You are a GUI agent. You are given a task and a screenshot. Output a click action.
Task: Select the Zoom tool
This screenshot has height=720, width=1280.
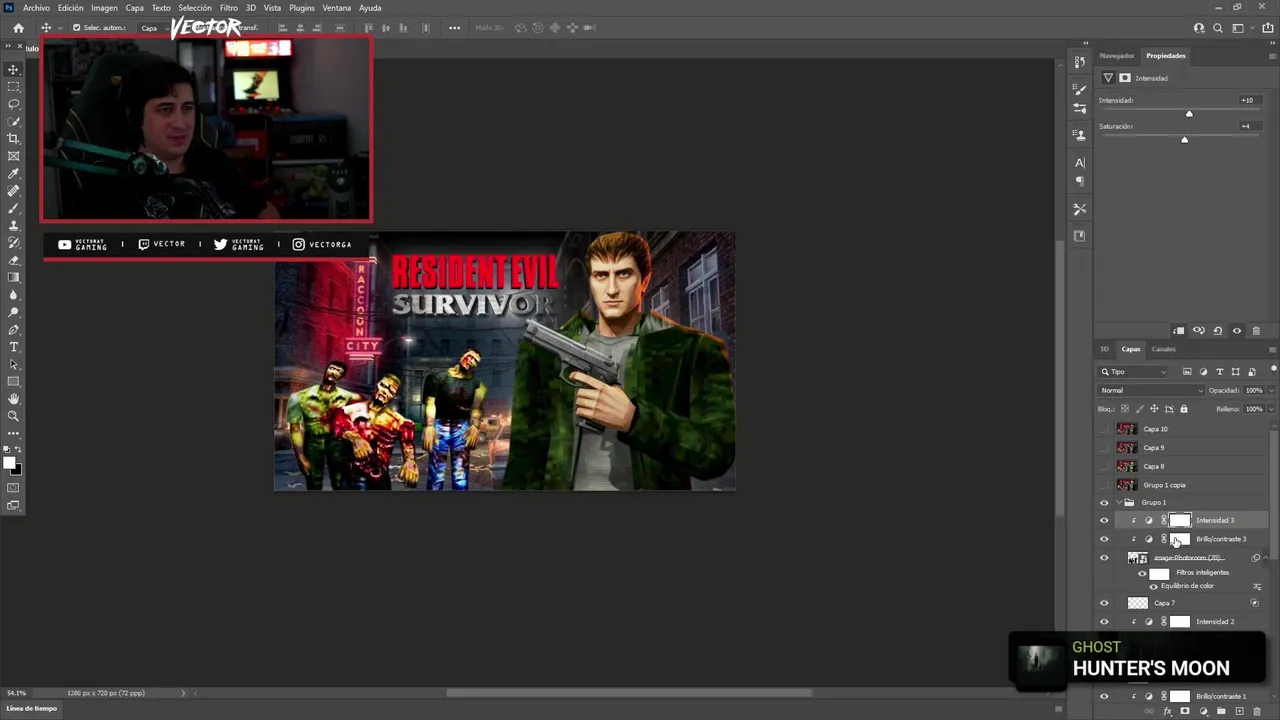point(14,416)
